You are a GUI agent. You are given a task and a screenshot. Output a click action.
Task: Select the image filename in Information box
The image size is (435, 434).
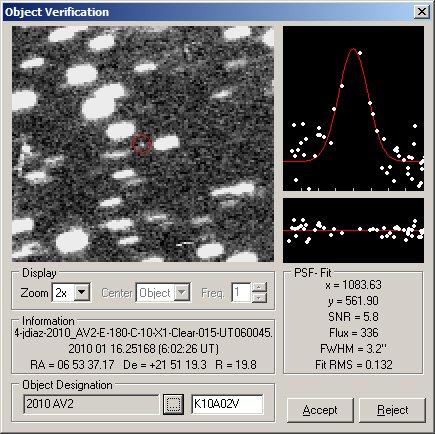coord(143,333)
